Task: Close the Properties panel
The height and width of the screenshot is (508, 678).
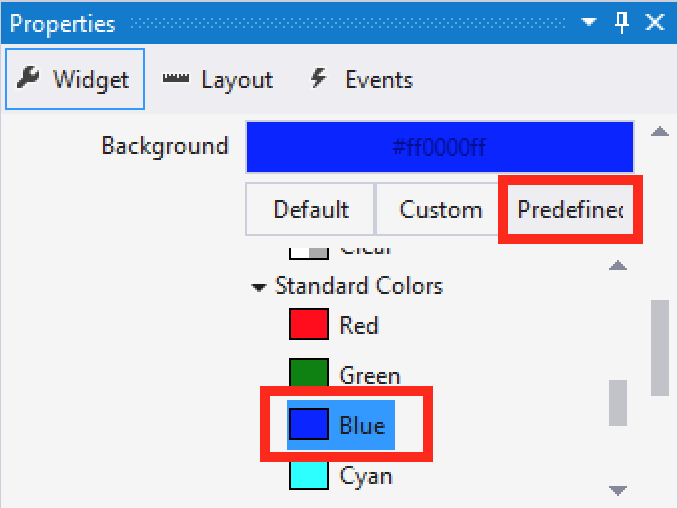Action: (x=654, y=22)
